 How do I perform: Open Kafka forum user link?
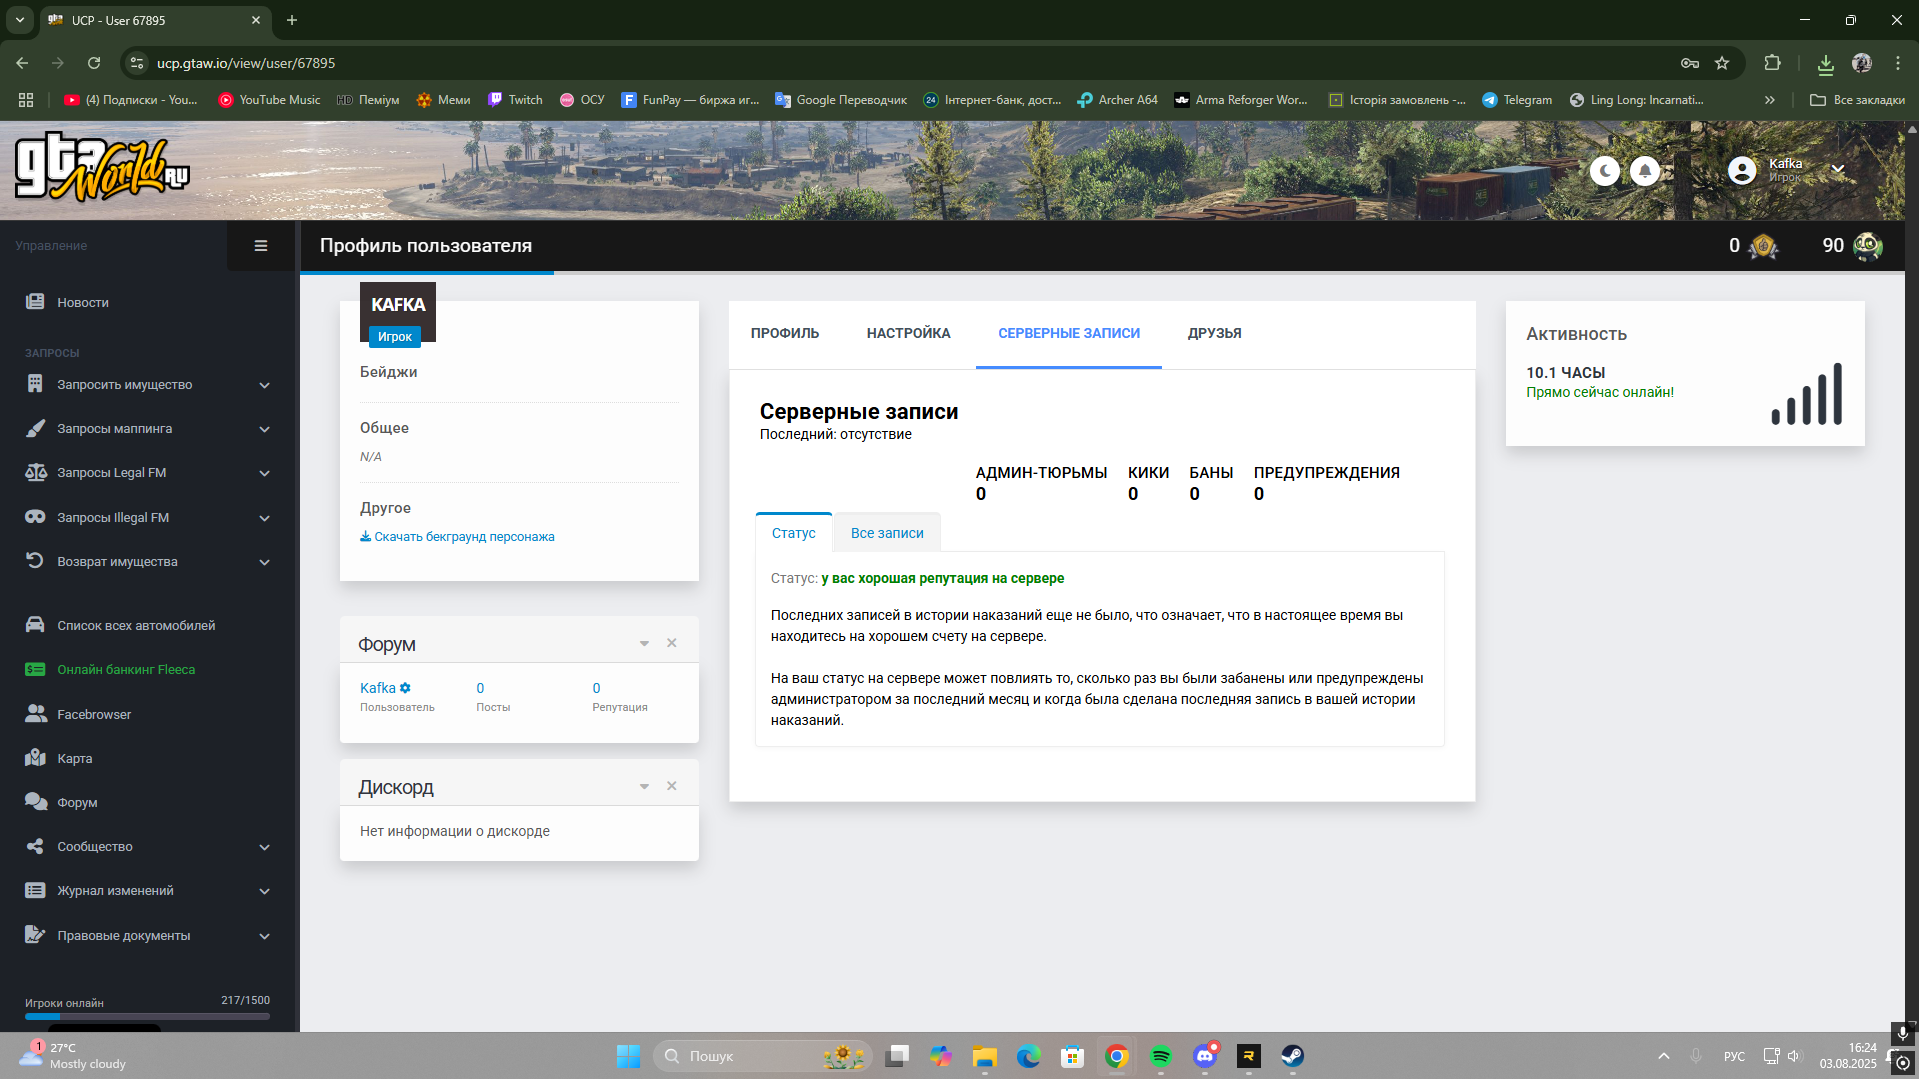tap(378, 688)
